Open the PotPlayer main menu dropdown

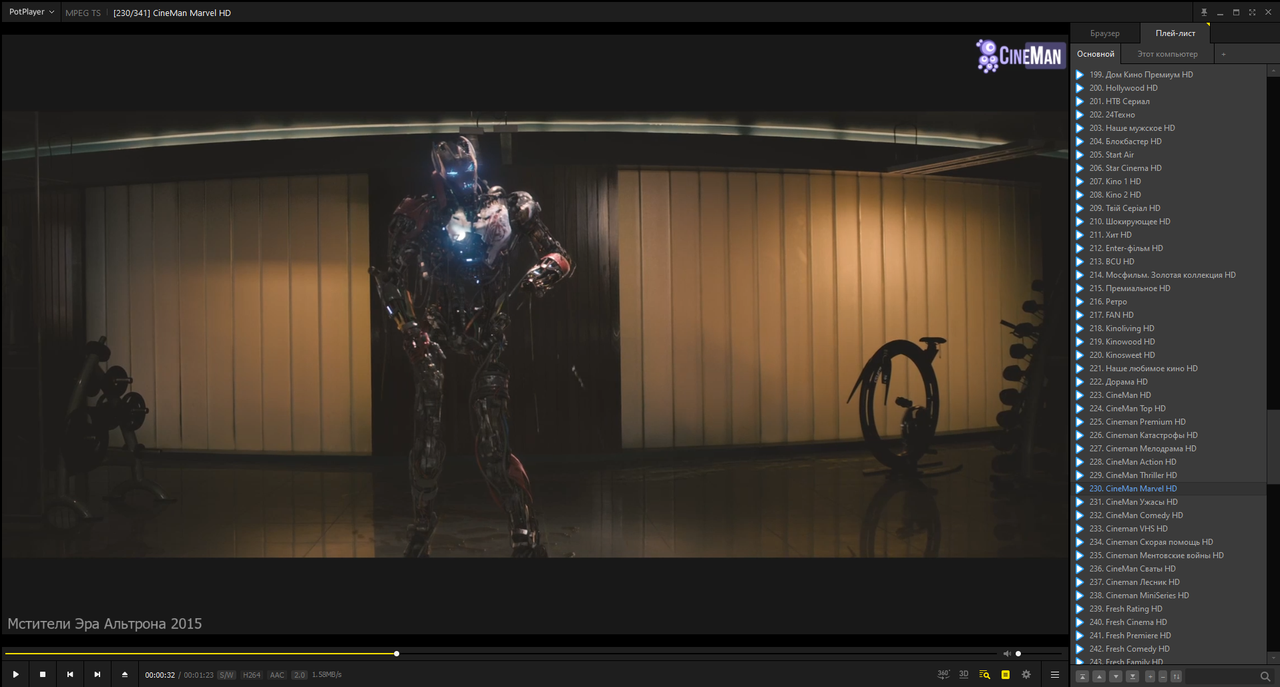click(31, 12)
